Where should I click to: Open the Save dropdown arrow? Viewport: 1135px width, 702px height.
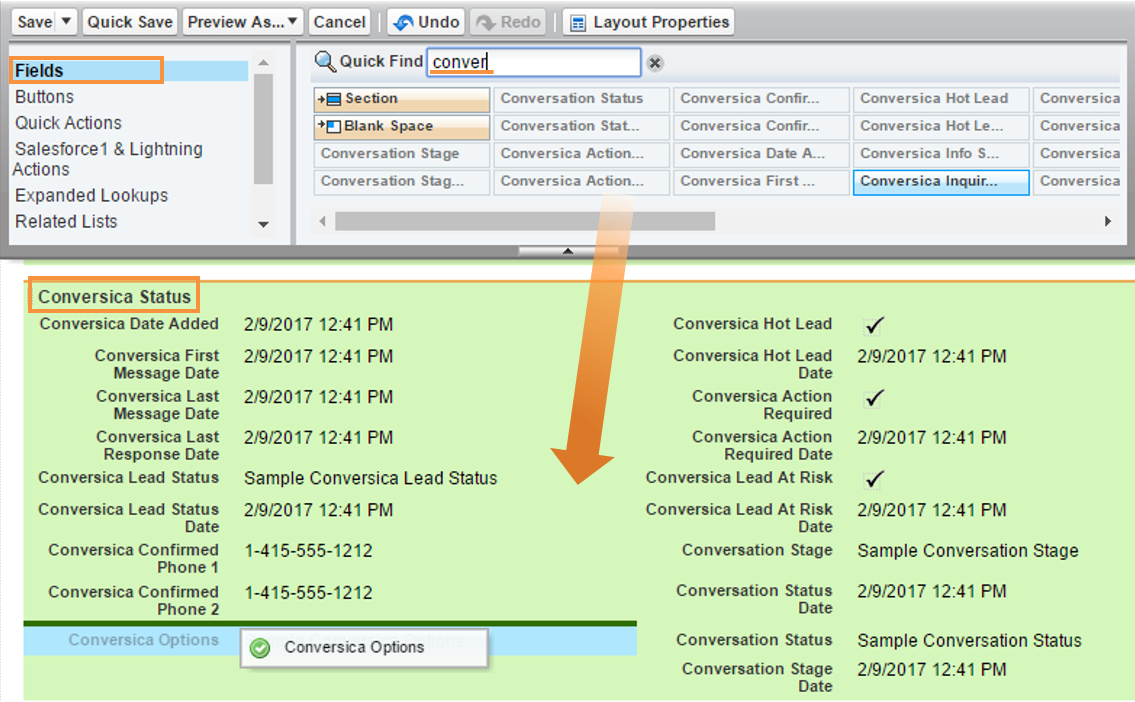[x=66, y=22]
